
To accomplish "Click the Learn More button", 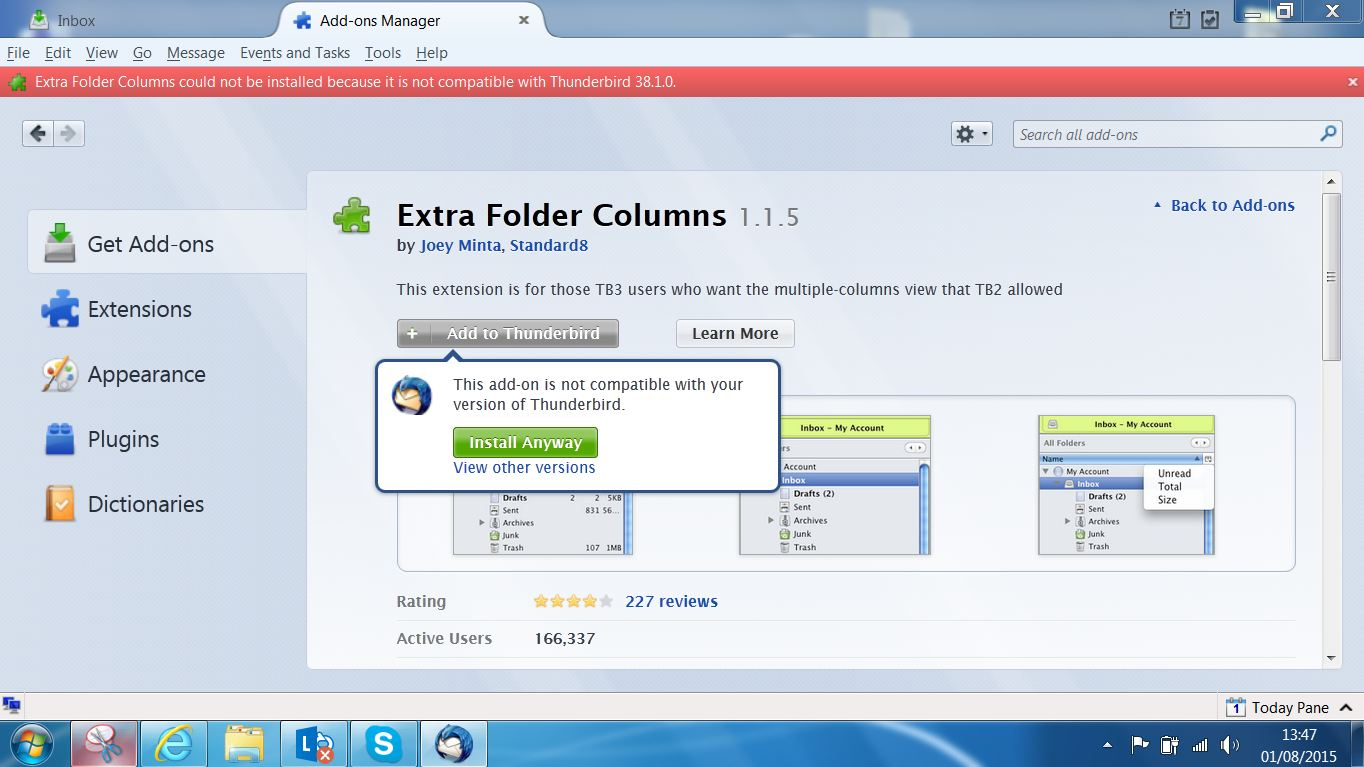I will (735, 333).
